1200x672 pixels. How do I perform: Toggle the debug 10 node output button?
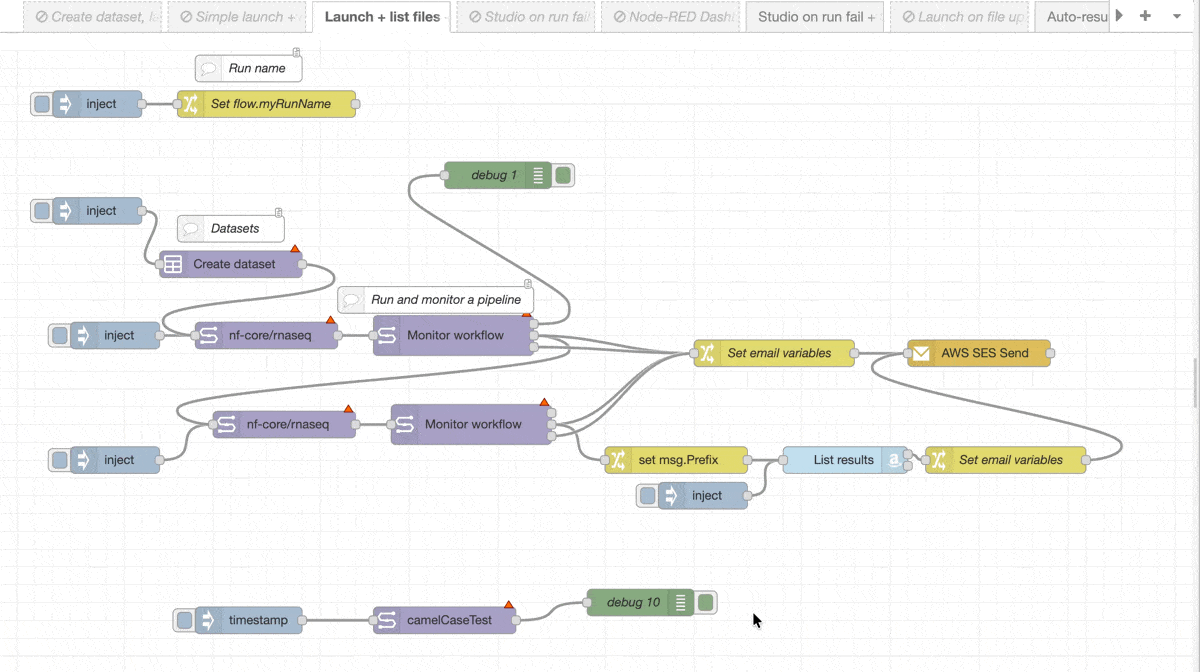(x=705, y=602)
